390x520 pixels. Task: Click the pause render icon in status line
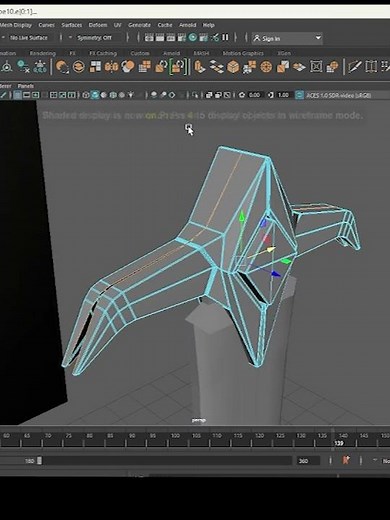point(225,37)
